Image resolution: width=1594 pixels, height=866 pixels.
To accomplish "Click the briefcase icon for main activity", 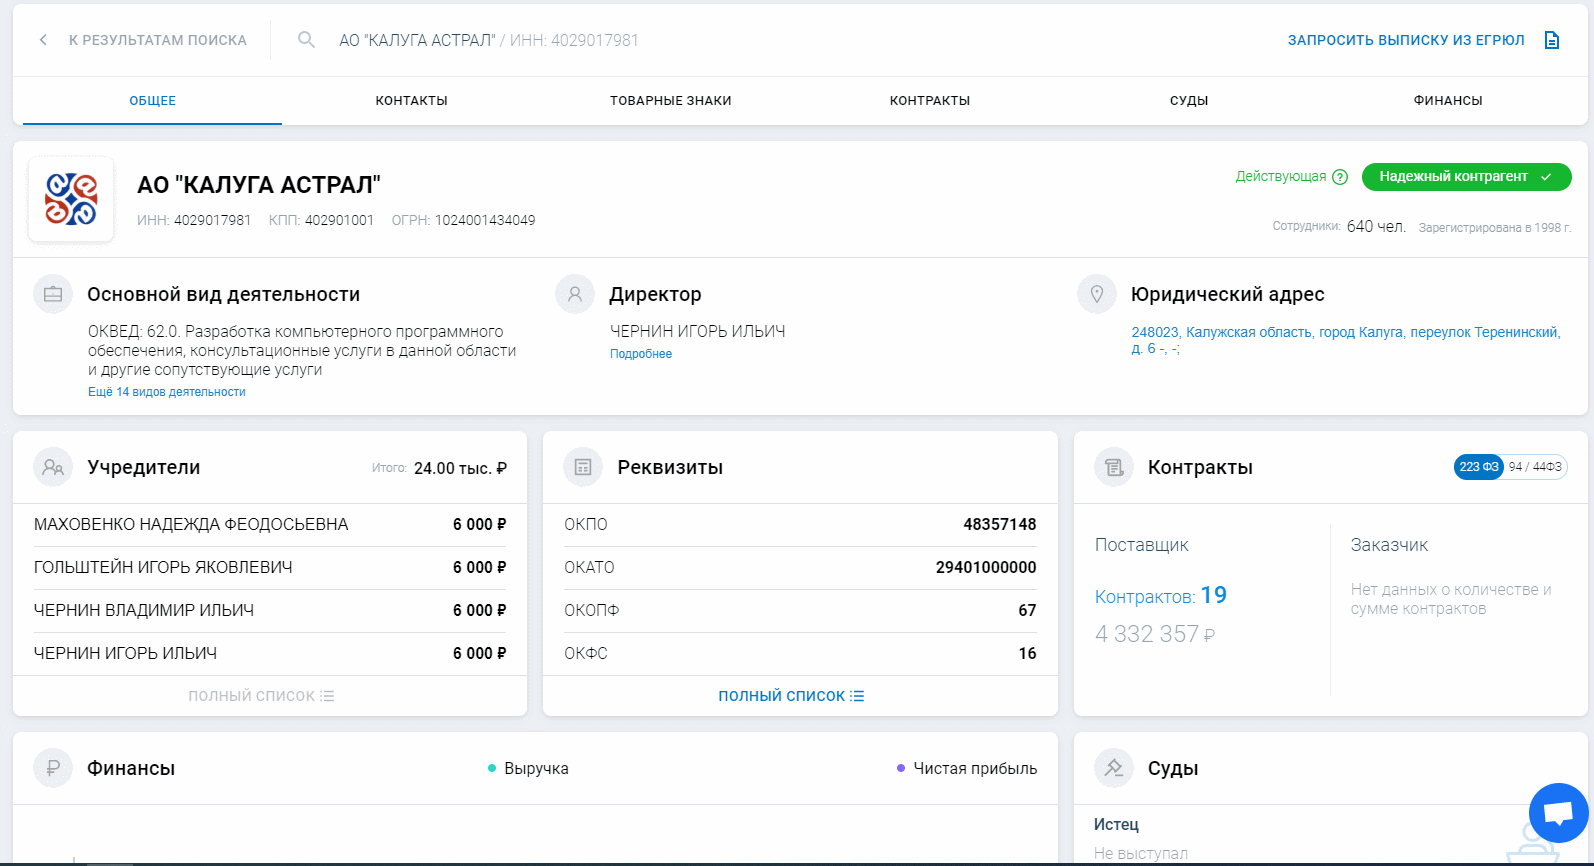I will pyautogui.click(x=53, y=294).
